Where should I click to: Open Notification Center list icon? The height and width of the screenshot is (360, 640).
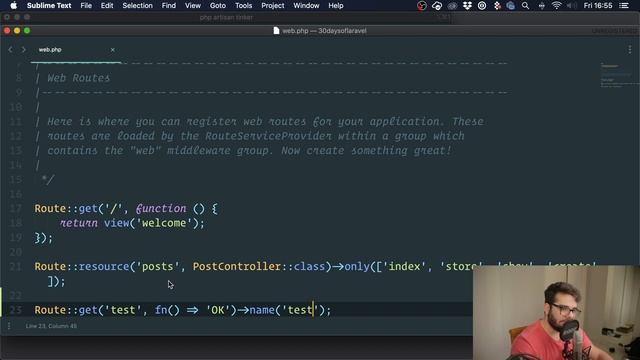coord(624,6)
